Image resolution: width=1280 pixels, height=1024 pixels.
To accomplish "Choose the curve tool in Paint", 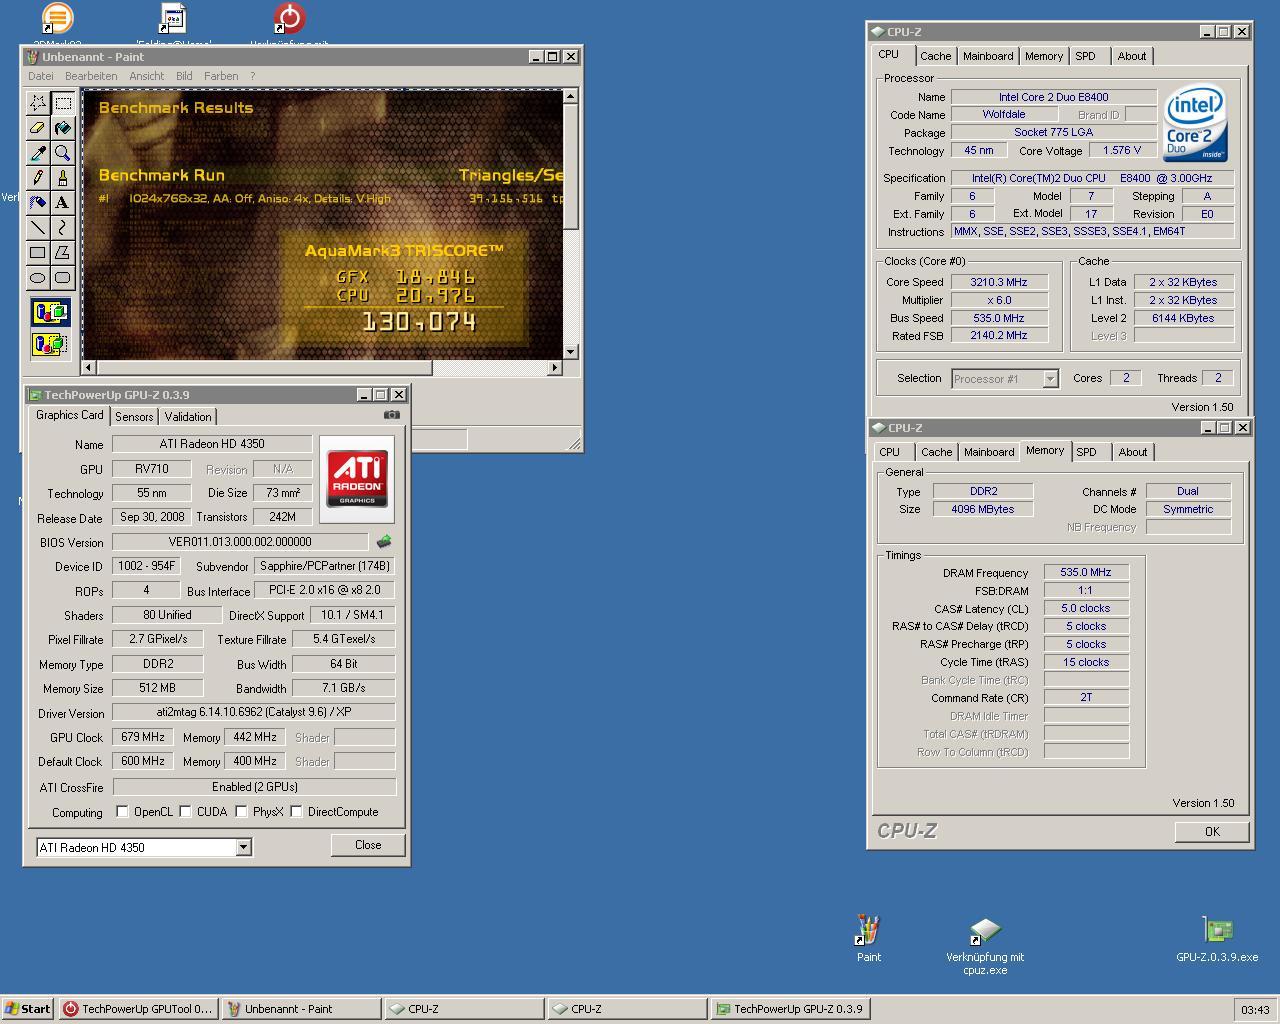I will [x=63, y=228].
